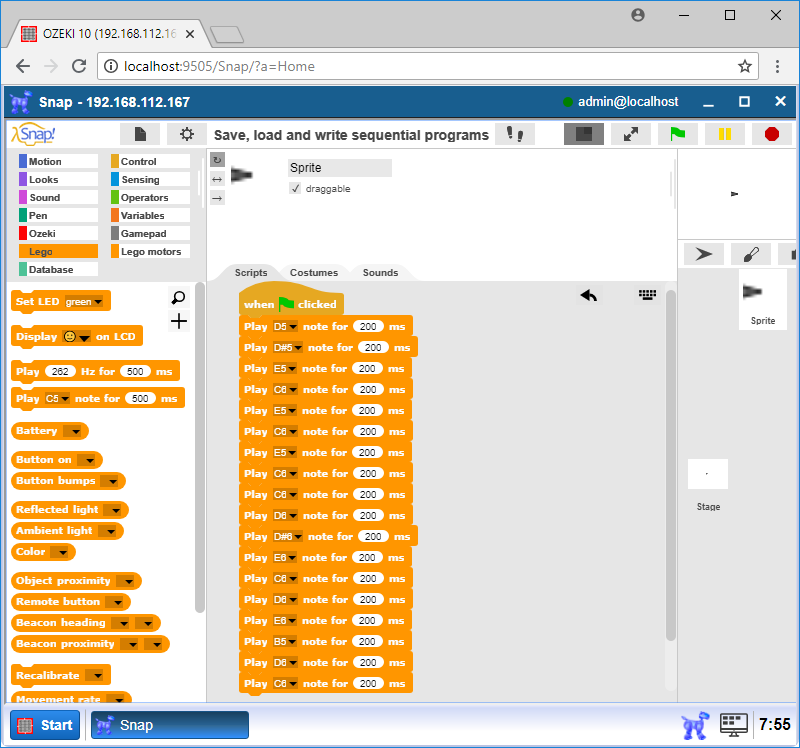Select the don't rotate style arrow

pyautogui.click(x=217, y=198)
